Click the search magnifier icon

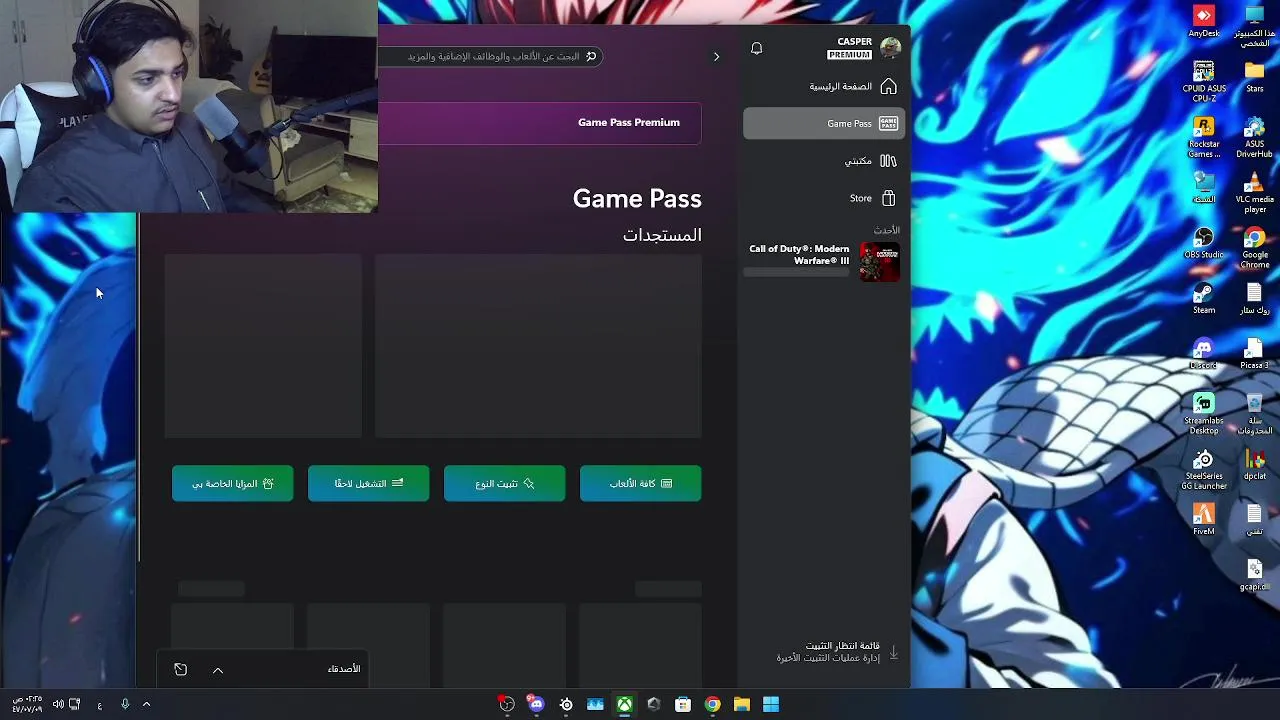(x=591, y=56)
